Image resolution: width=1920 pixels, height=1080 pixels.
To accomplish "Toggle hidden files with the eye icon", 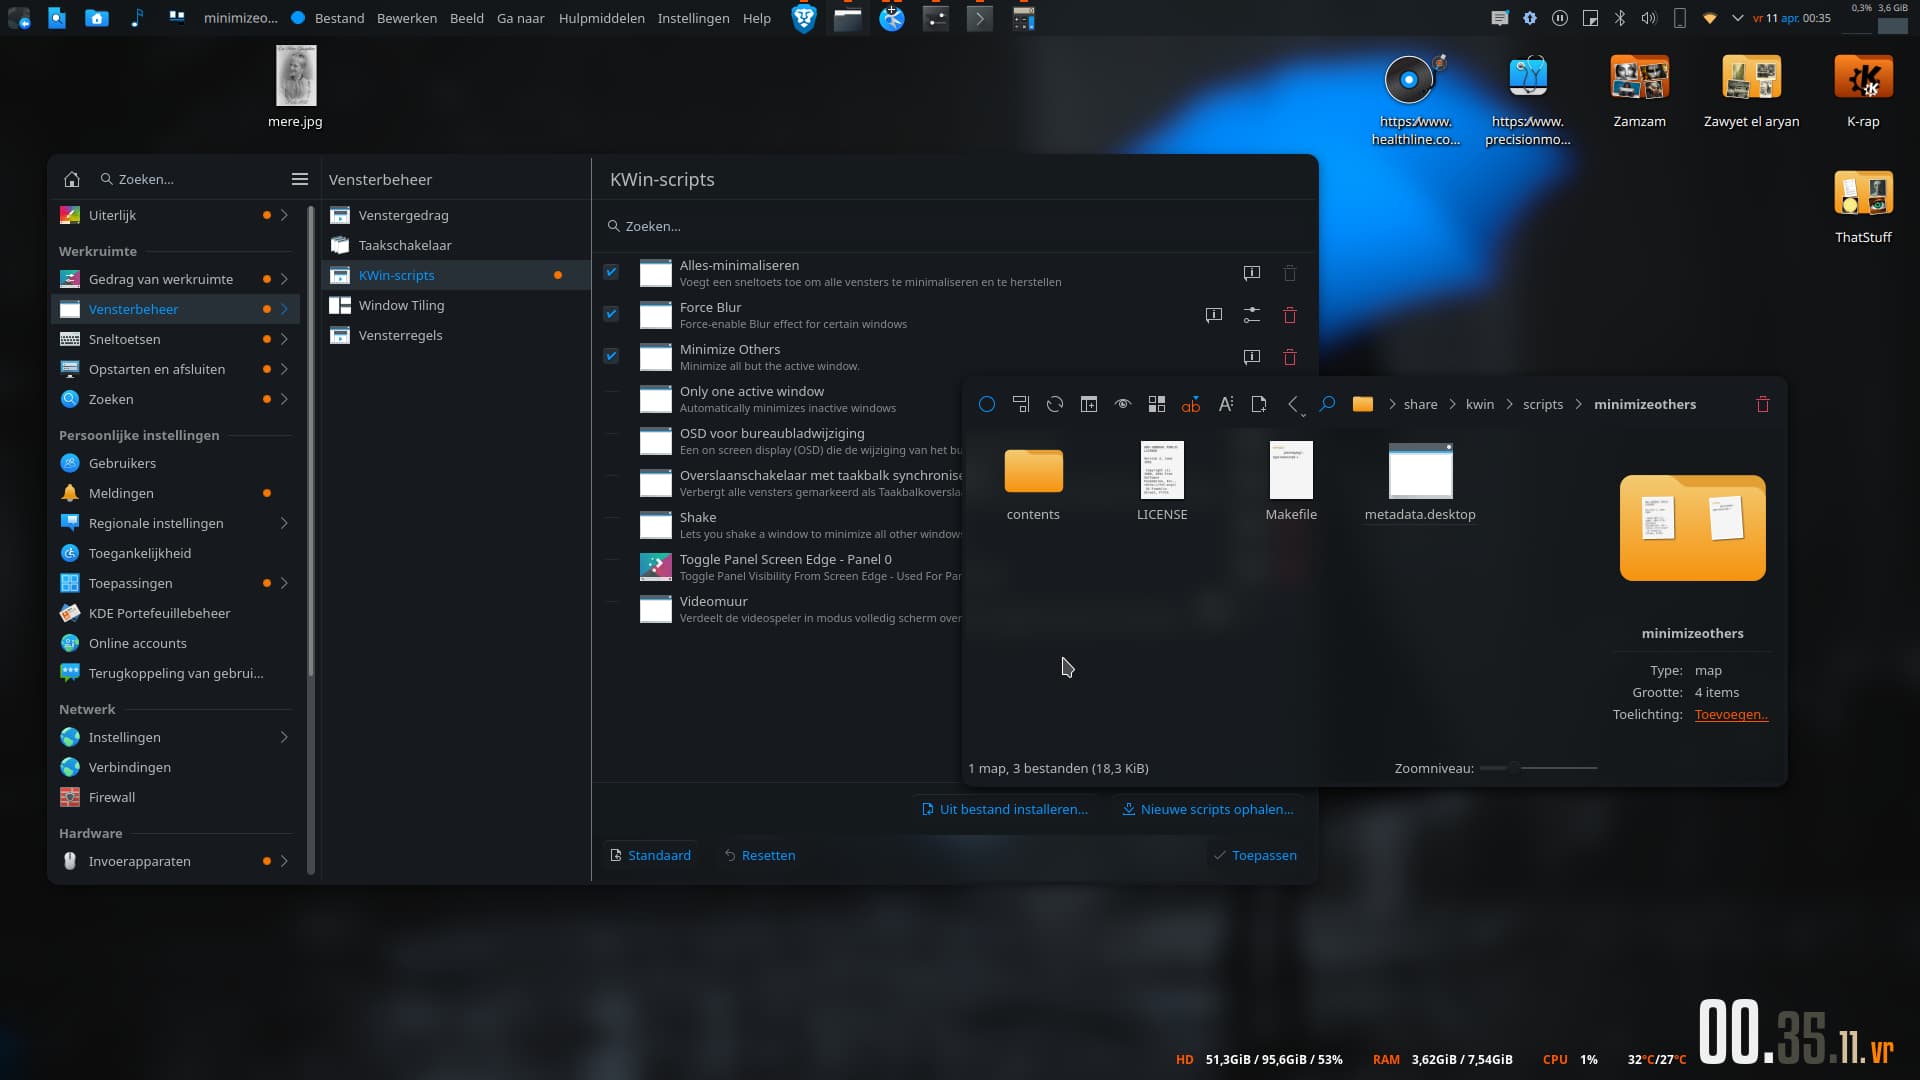I will pos(1123,404).
